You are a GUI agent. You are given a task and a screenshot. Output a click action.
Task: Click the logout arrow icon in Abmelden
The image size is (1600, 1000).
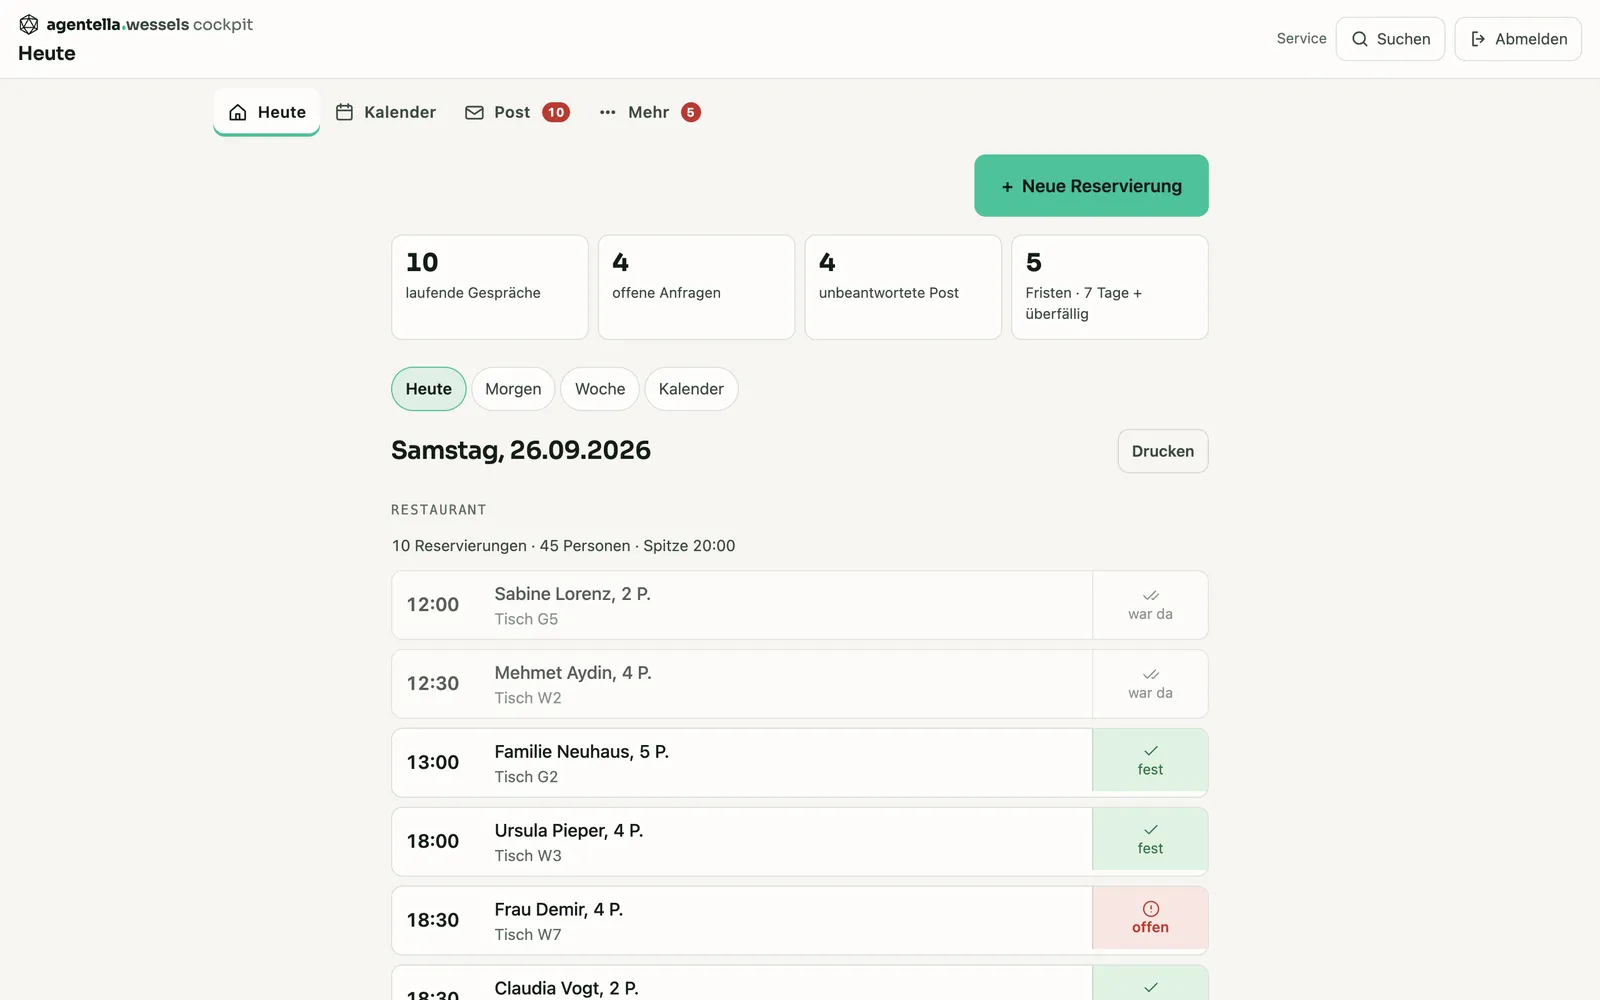(x=1478, y=39)
